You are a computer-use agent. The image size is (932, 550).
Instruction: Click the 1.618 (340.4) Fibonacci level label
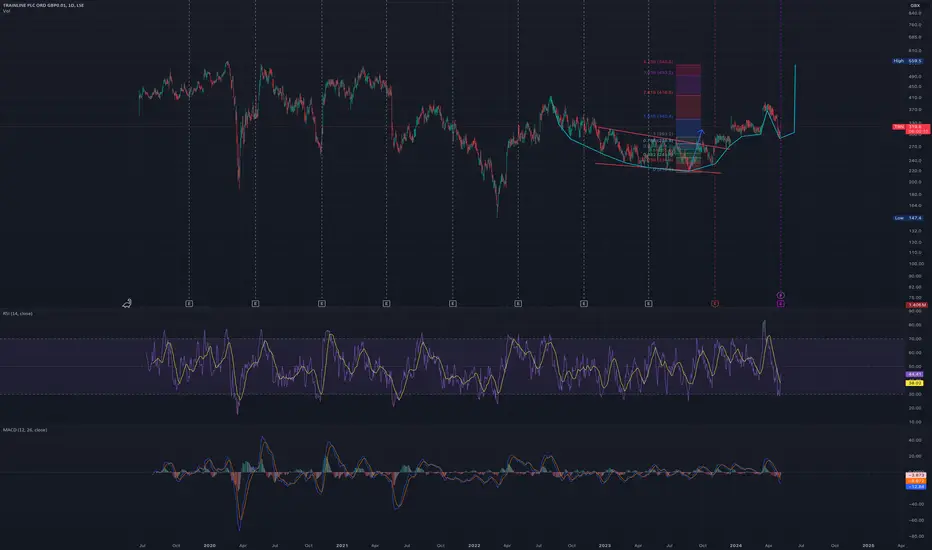pyautogui.click(x=659, y=117)
